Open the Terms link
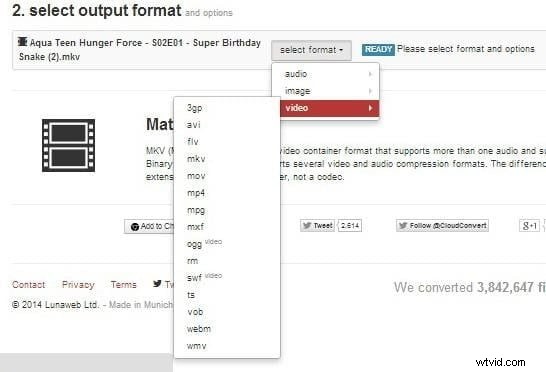546x372 pixels. coord(124,285)
